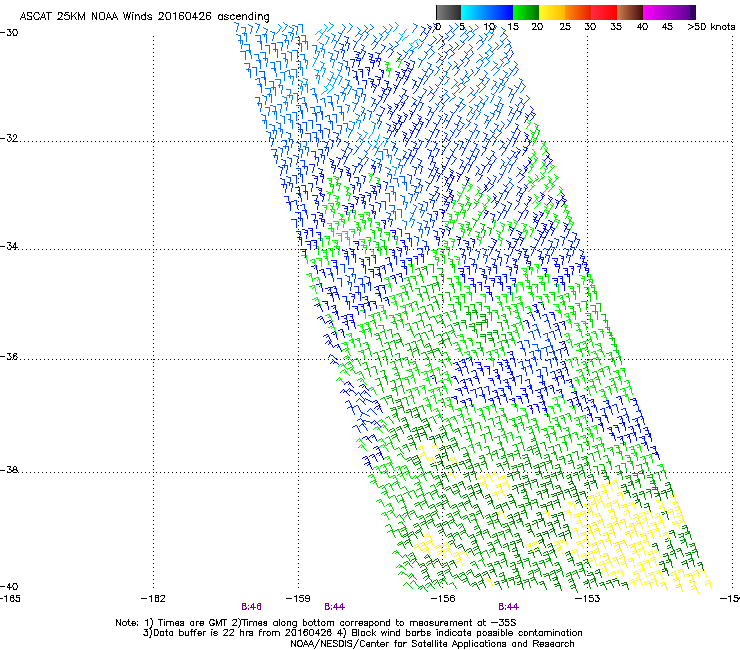This screenshot has height=650, width=740.
Task: Click the note 'Times are GMT' line
Action: coord(315,623)
